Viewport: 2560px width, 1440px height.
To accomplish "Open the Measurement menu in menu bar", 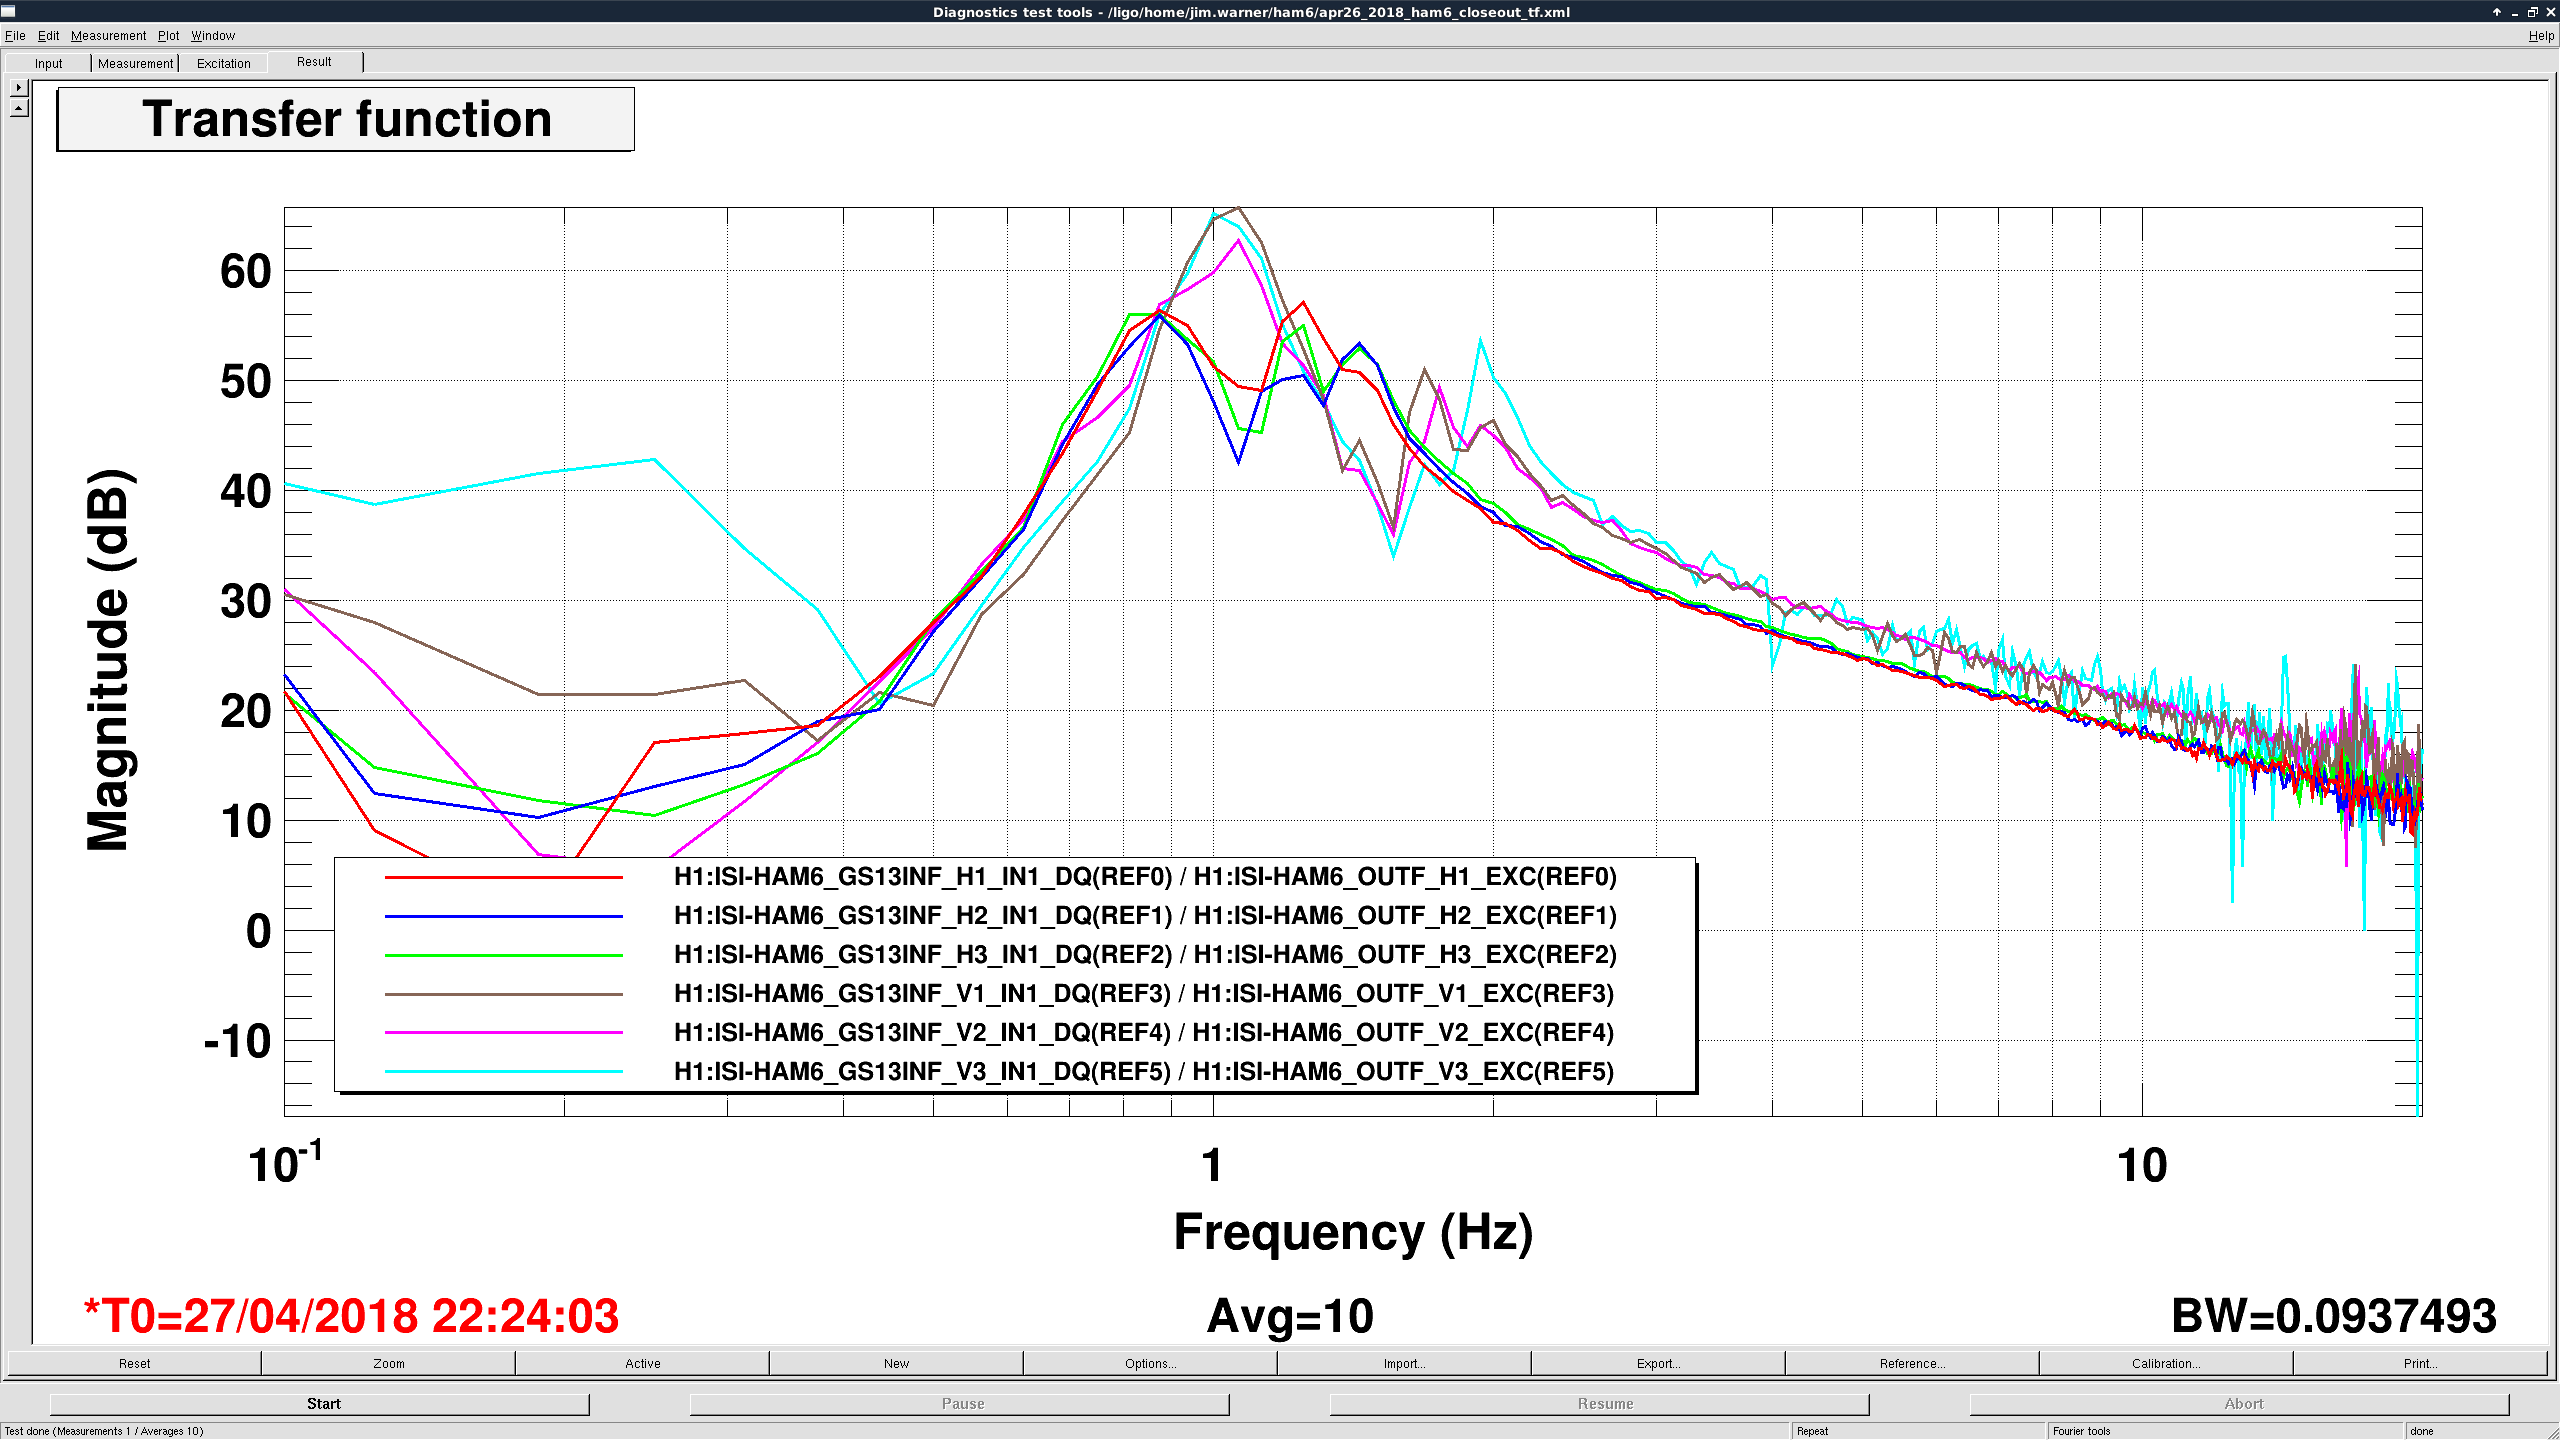I will click(x=108, y=35).
